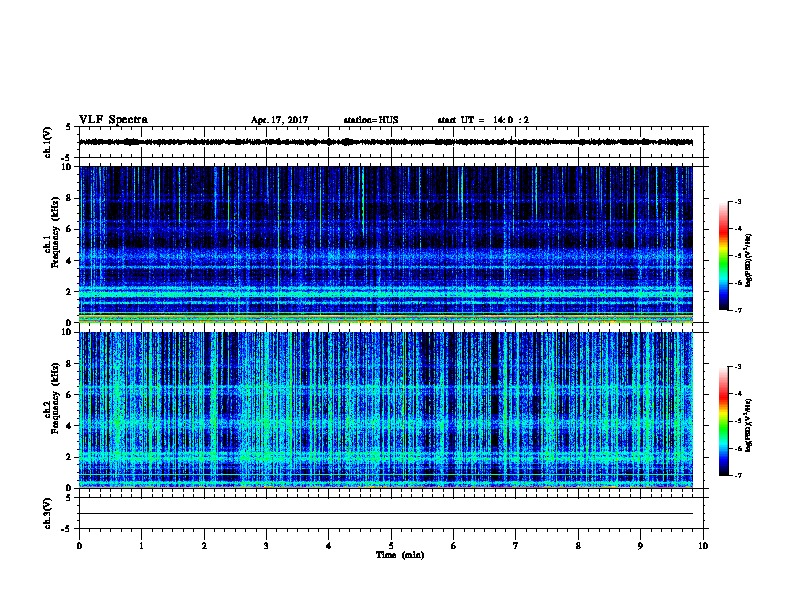Click the "-7" value on ch.2 color bar
The height and width of the screenshot is (612, 792).
pos(738,476)
